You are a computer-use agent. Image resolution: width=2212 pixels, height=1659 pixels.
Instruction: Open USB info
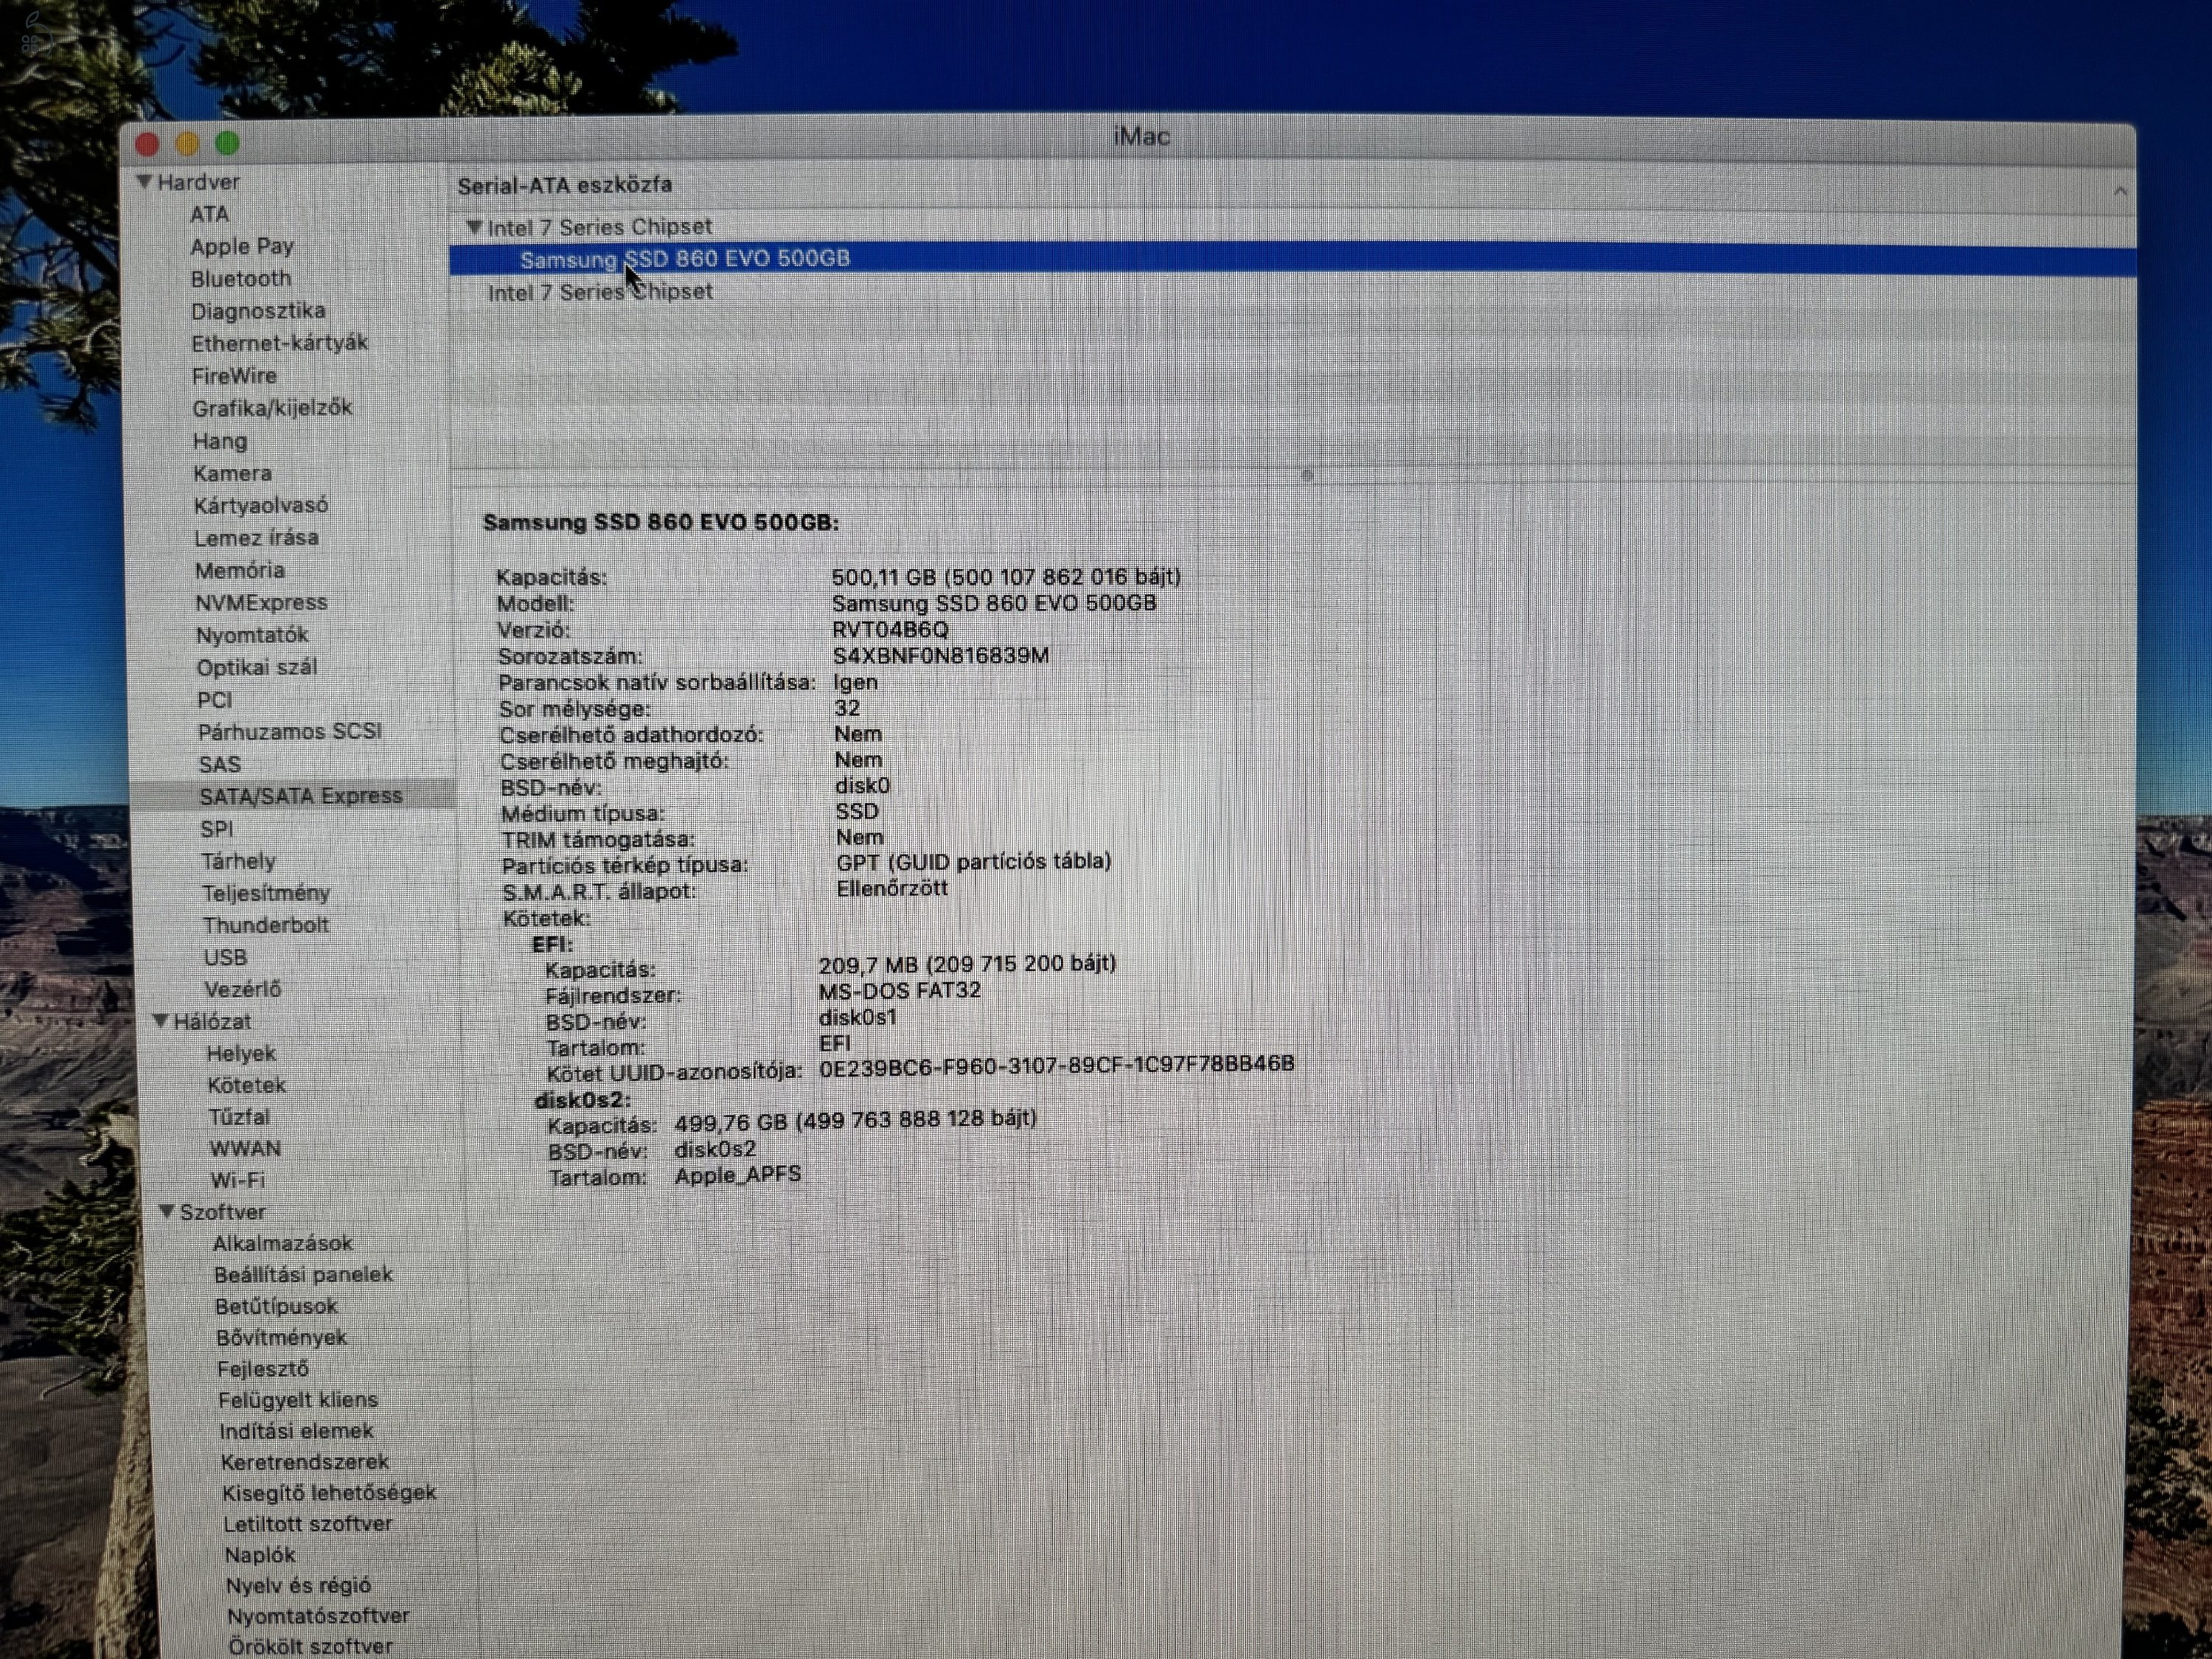tap(225, 957)
